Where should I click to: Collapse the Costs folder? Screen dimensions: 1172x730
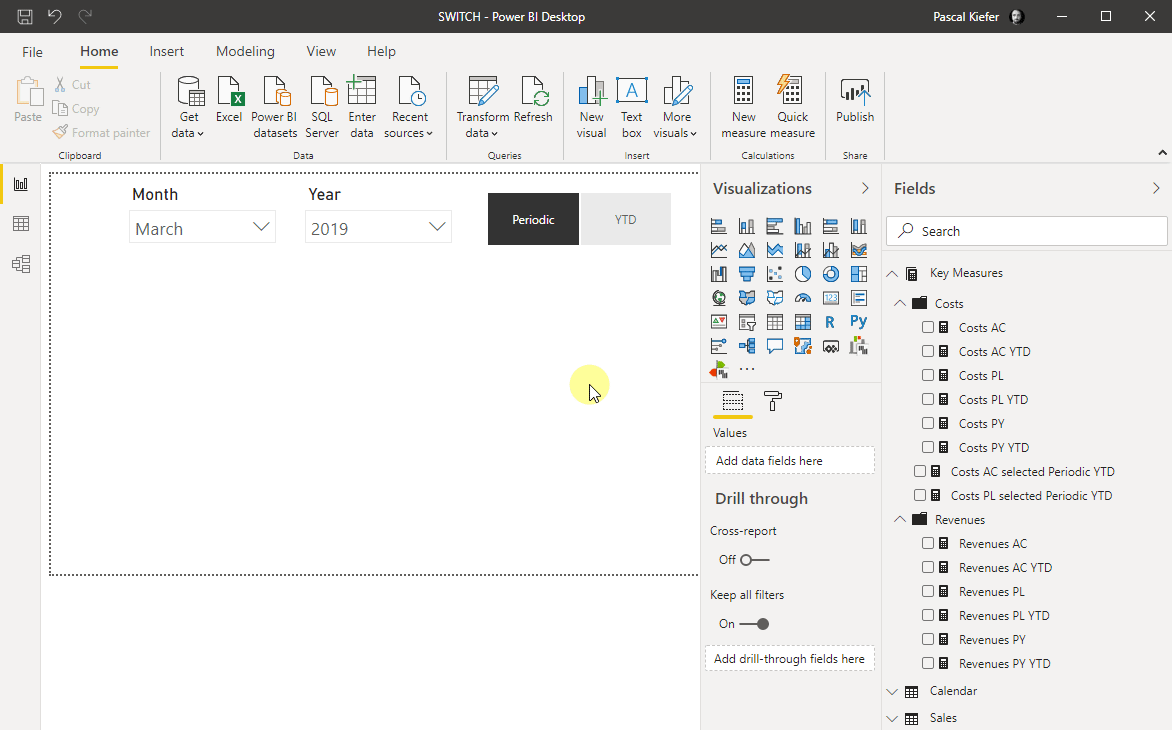900,303
